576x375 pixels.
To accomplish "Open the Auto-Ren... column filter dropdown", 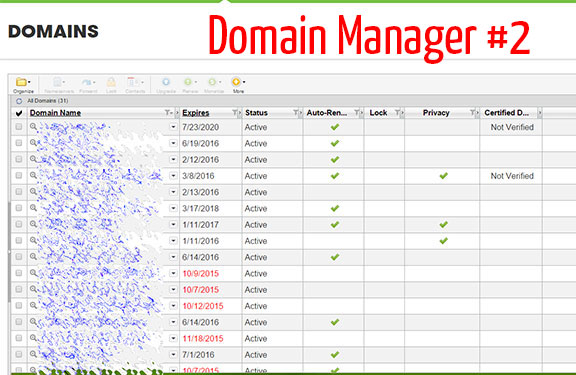I will [x=357, y=113].
